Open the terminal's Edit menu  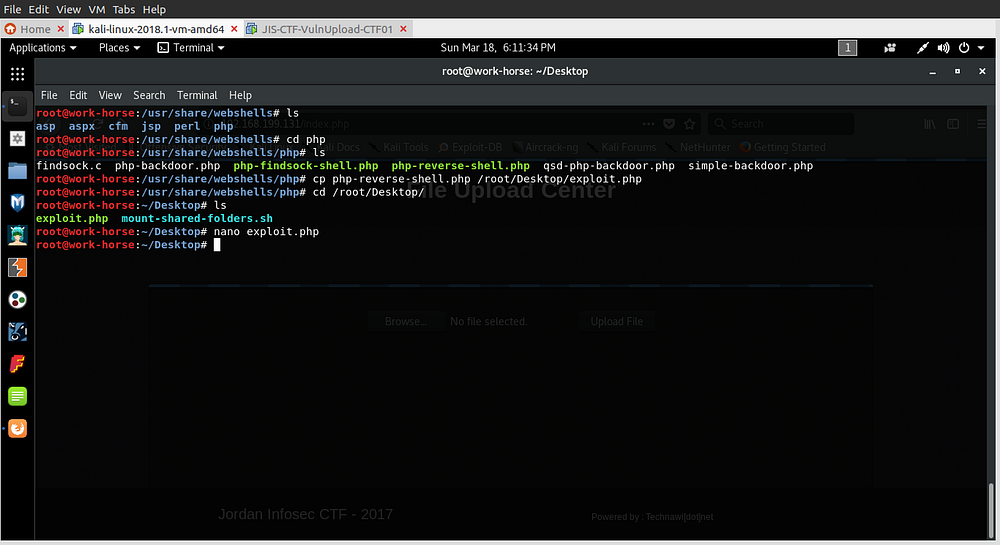[x=78, y=95]
